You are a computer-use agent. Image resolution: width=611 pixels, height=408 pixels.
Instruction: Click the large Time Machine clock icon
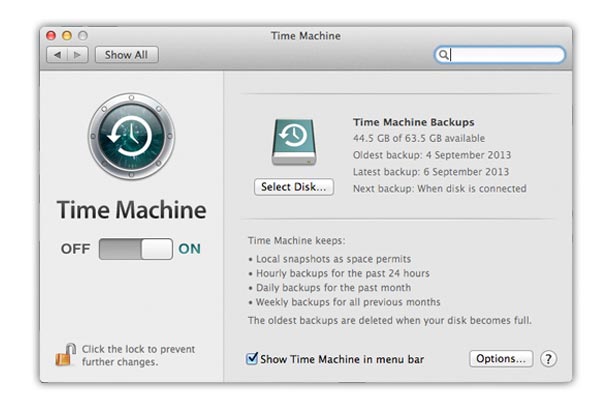pos(132,136)
